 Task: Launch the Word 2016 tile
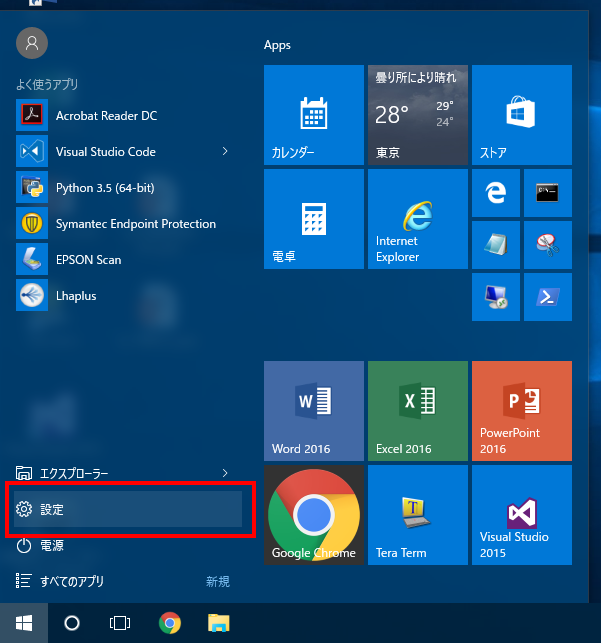point(314,411)
